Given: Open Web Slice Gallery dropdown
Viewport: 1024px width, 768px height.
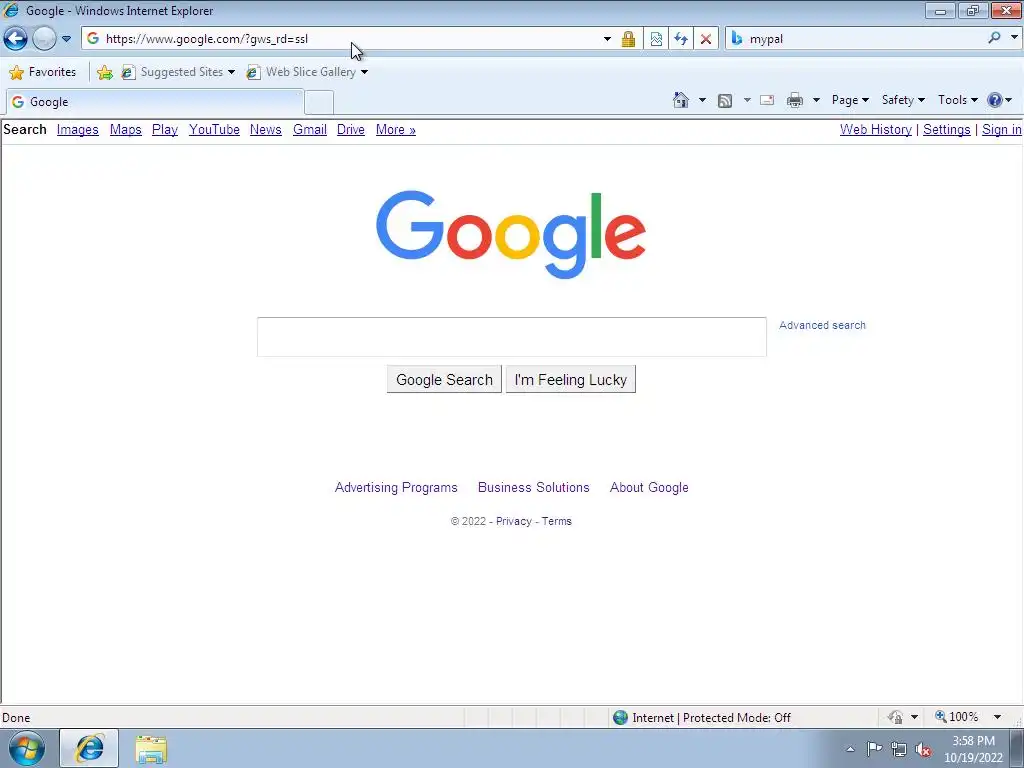Looking at the screenshot, I should pyautogui.click(x=307, y=72).
